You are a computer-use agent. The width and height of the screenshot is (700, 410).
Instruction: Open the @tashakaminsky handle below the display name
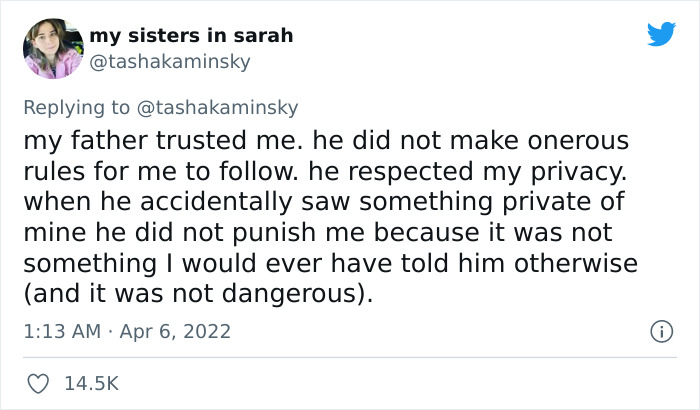[170, 61]
